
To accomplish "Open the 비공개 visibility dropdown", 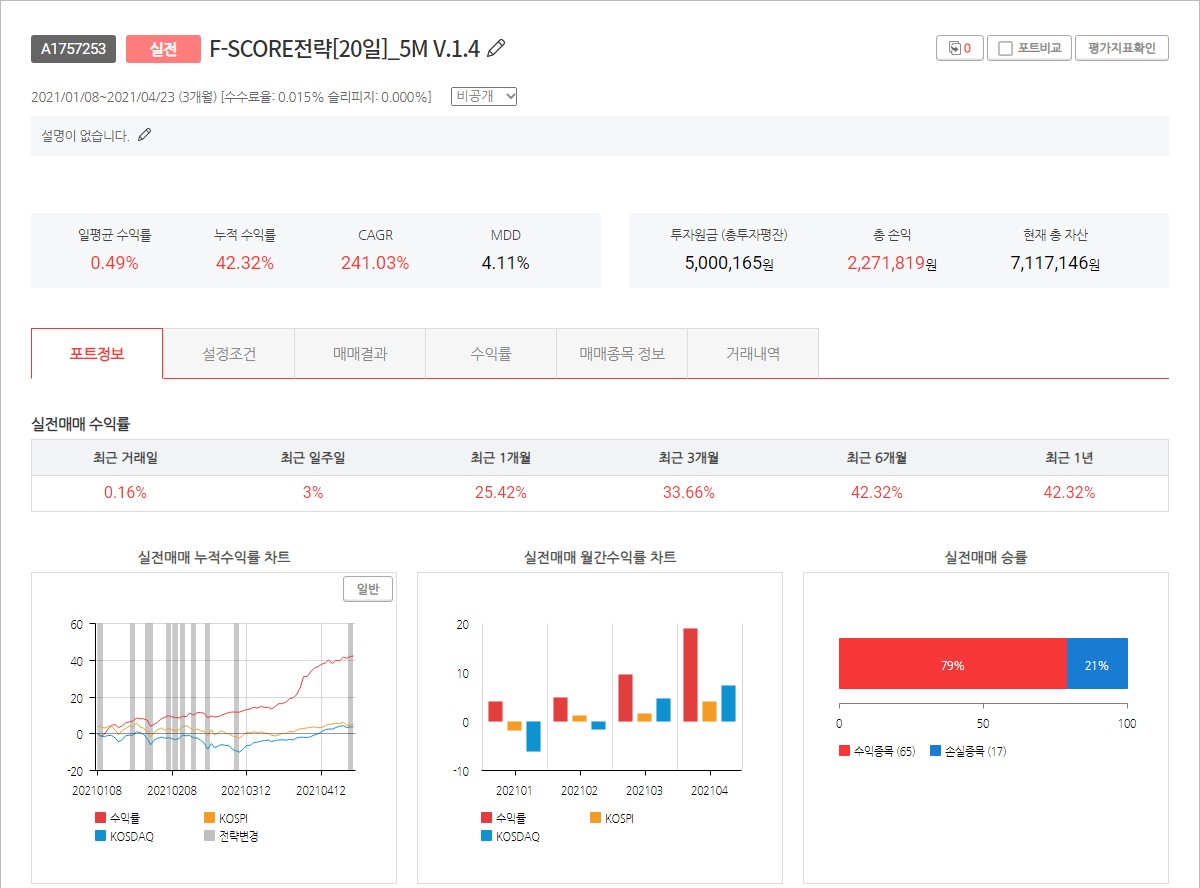I will pyautogui.click(x=484, y=96).
